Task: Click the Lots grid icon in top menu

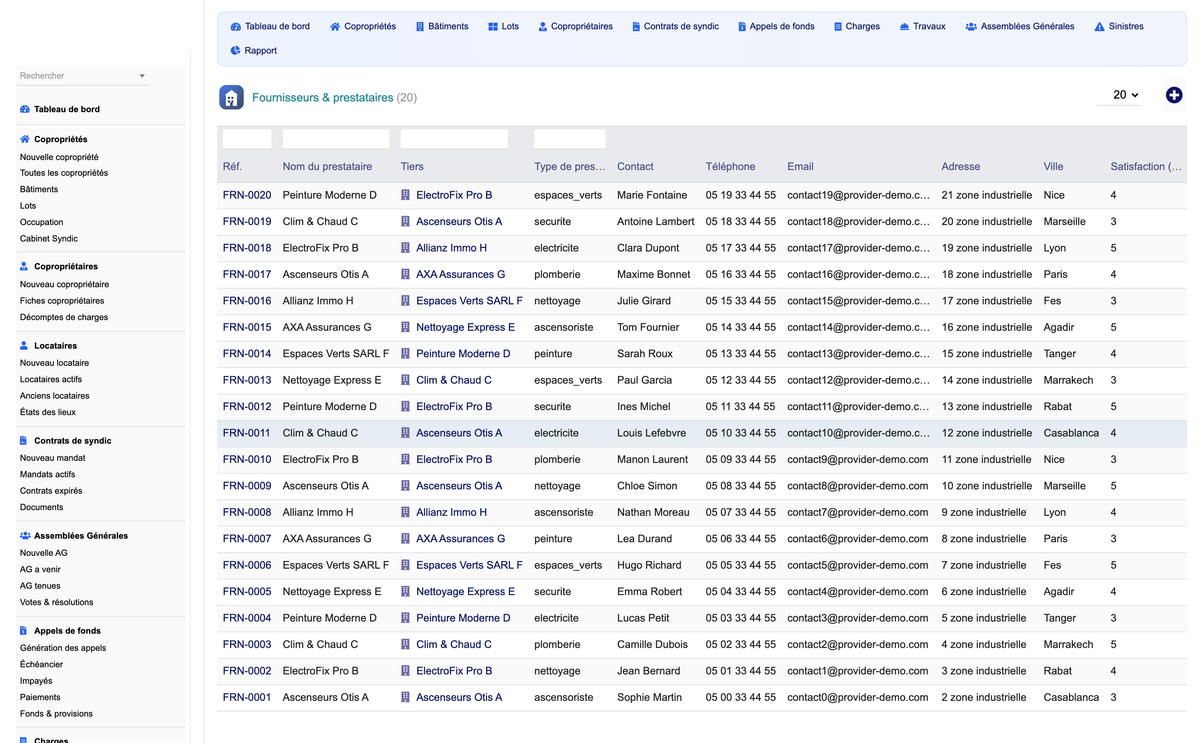Action: tap(493, 27)
